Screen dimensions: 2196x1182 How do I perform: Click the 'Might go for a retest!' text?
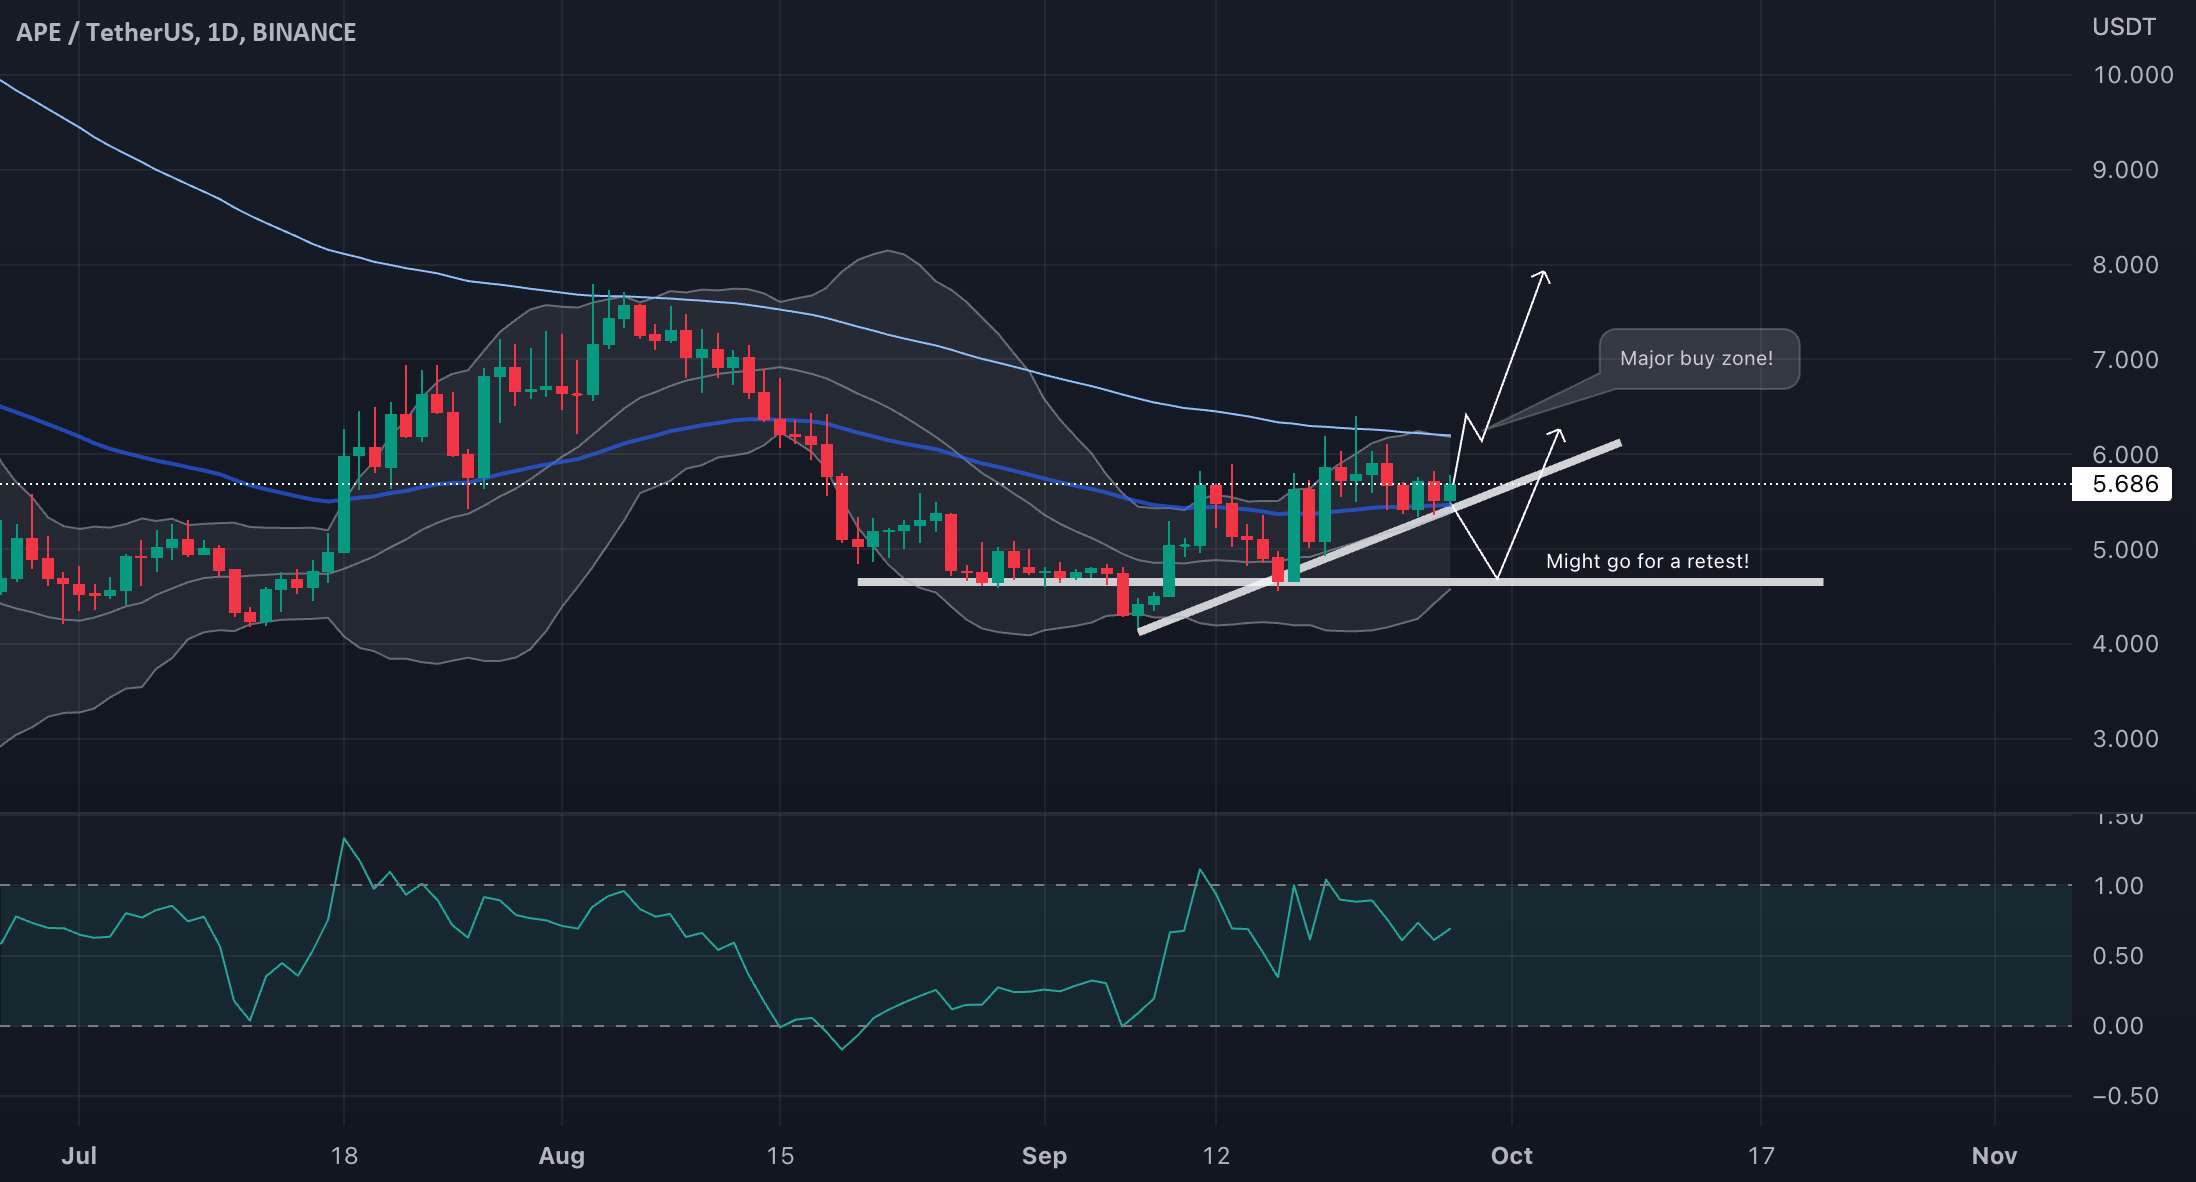click(x=1647, y=561)
